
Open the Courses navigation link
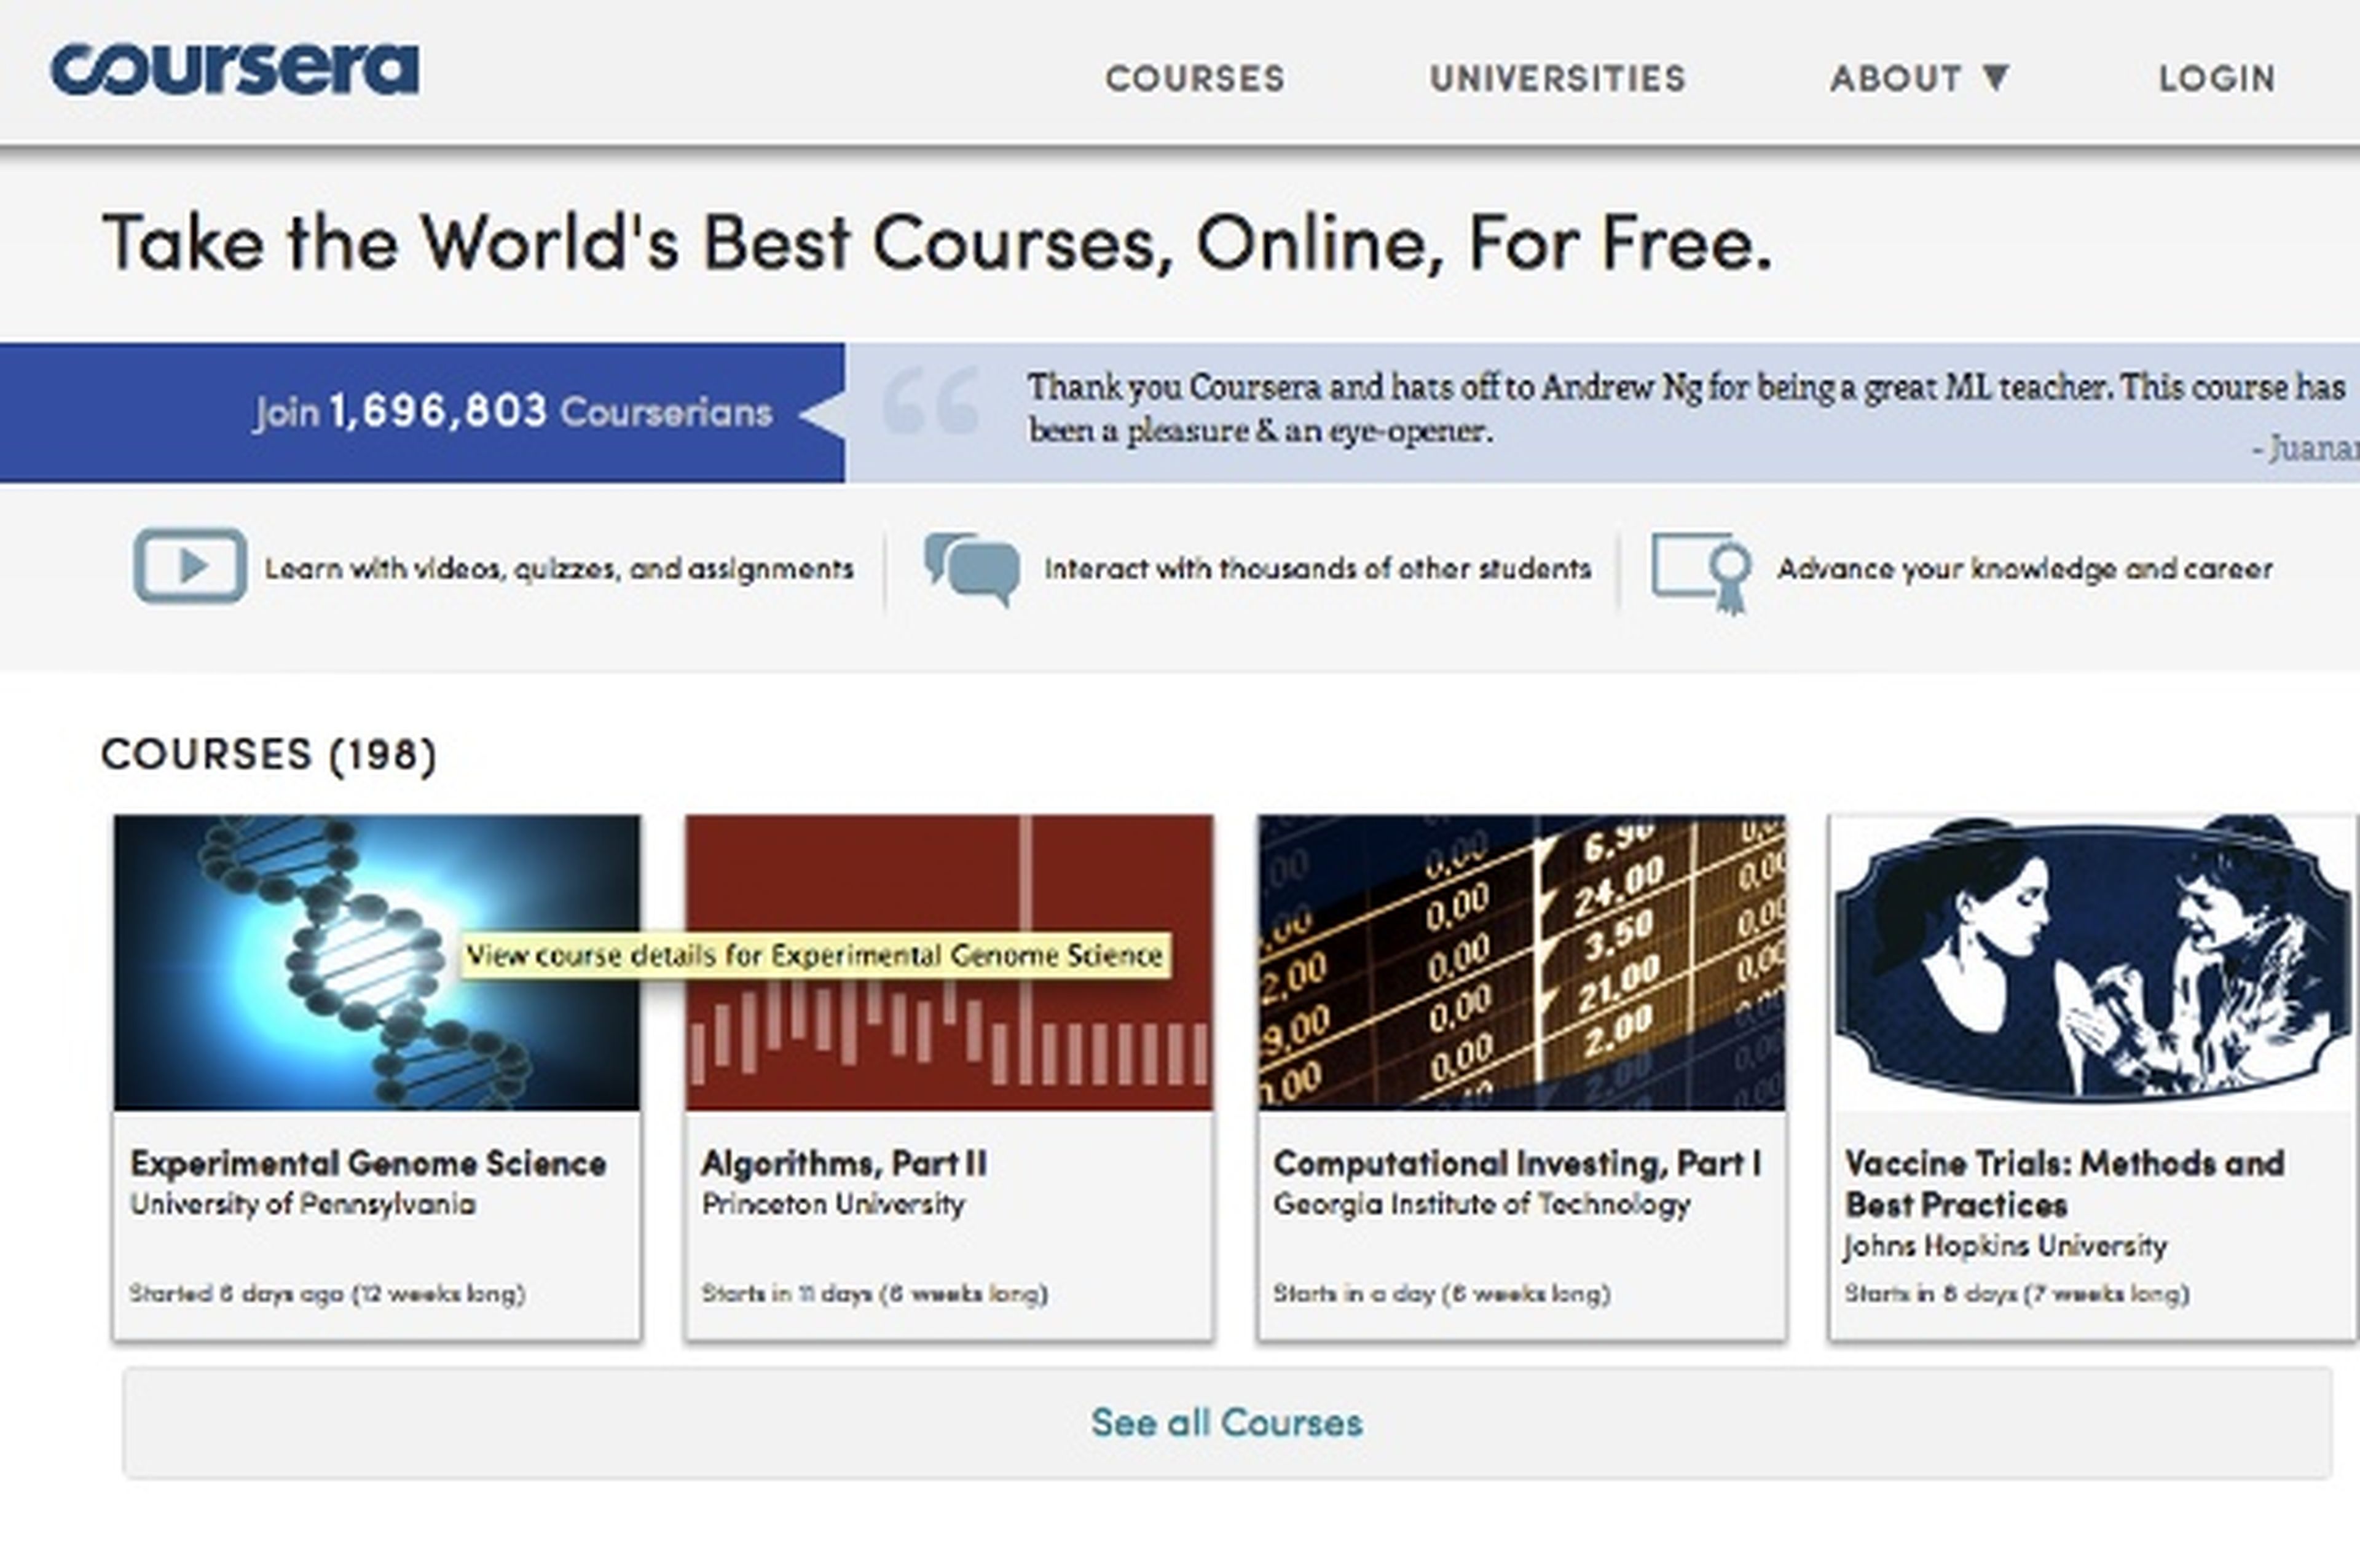(x=1195, y=78)
